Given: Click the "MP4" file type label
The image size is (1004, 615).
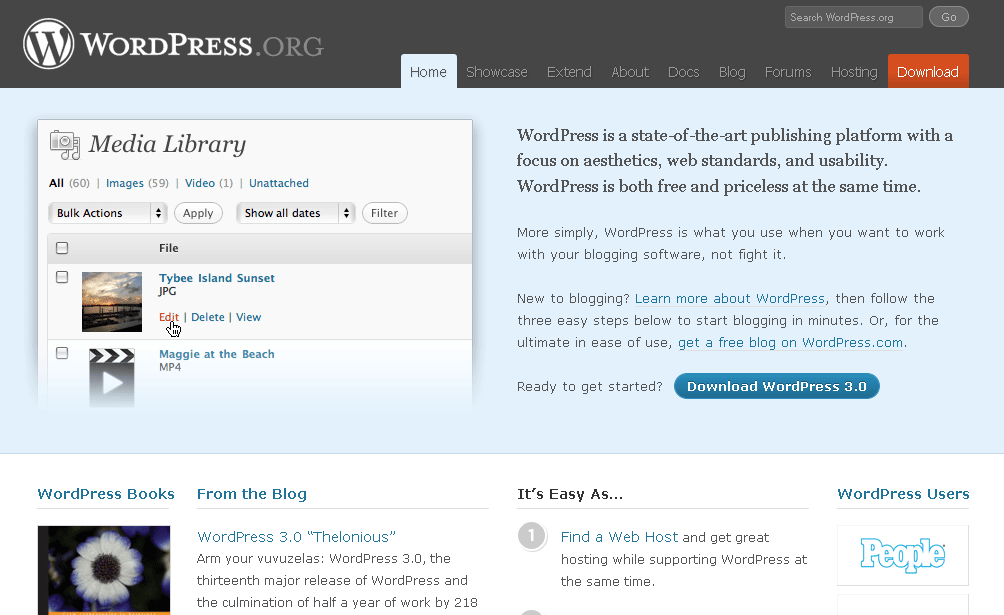Looking at the screenshot, I should (x=170, y=367).
